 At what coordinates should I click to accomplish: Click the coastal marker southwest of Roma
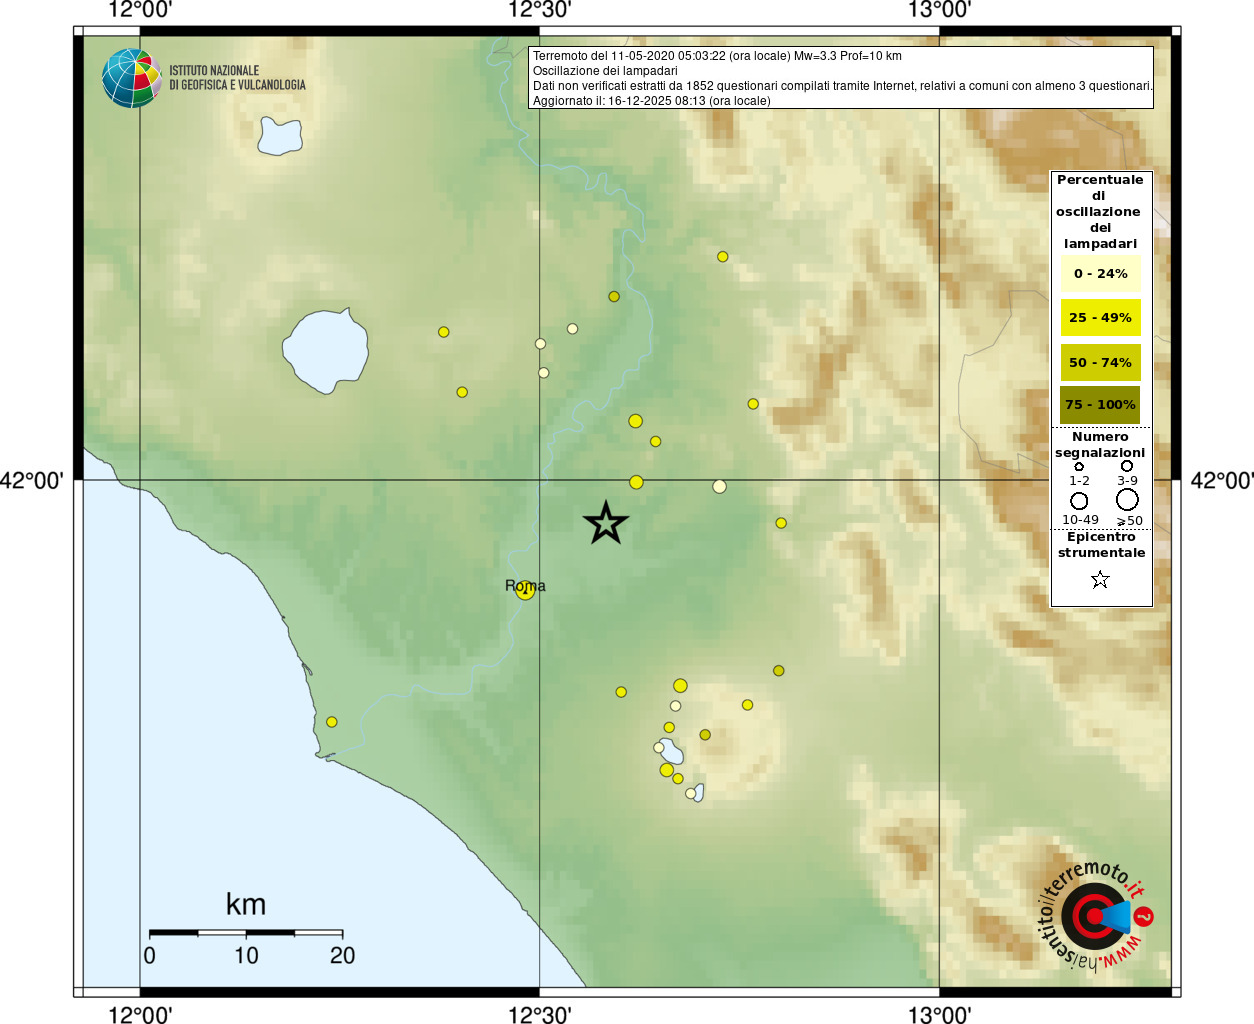[x=332, y=722]
